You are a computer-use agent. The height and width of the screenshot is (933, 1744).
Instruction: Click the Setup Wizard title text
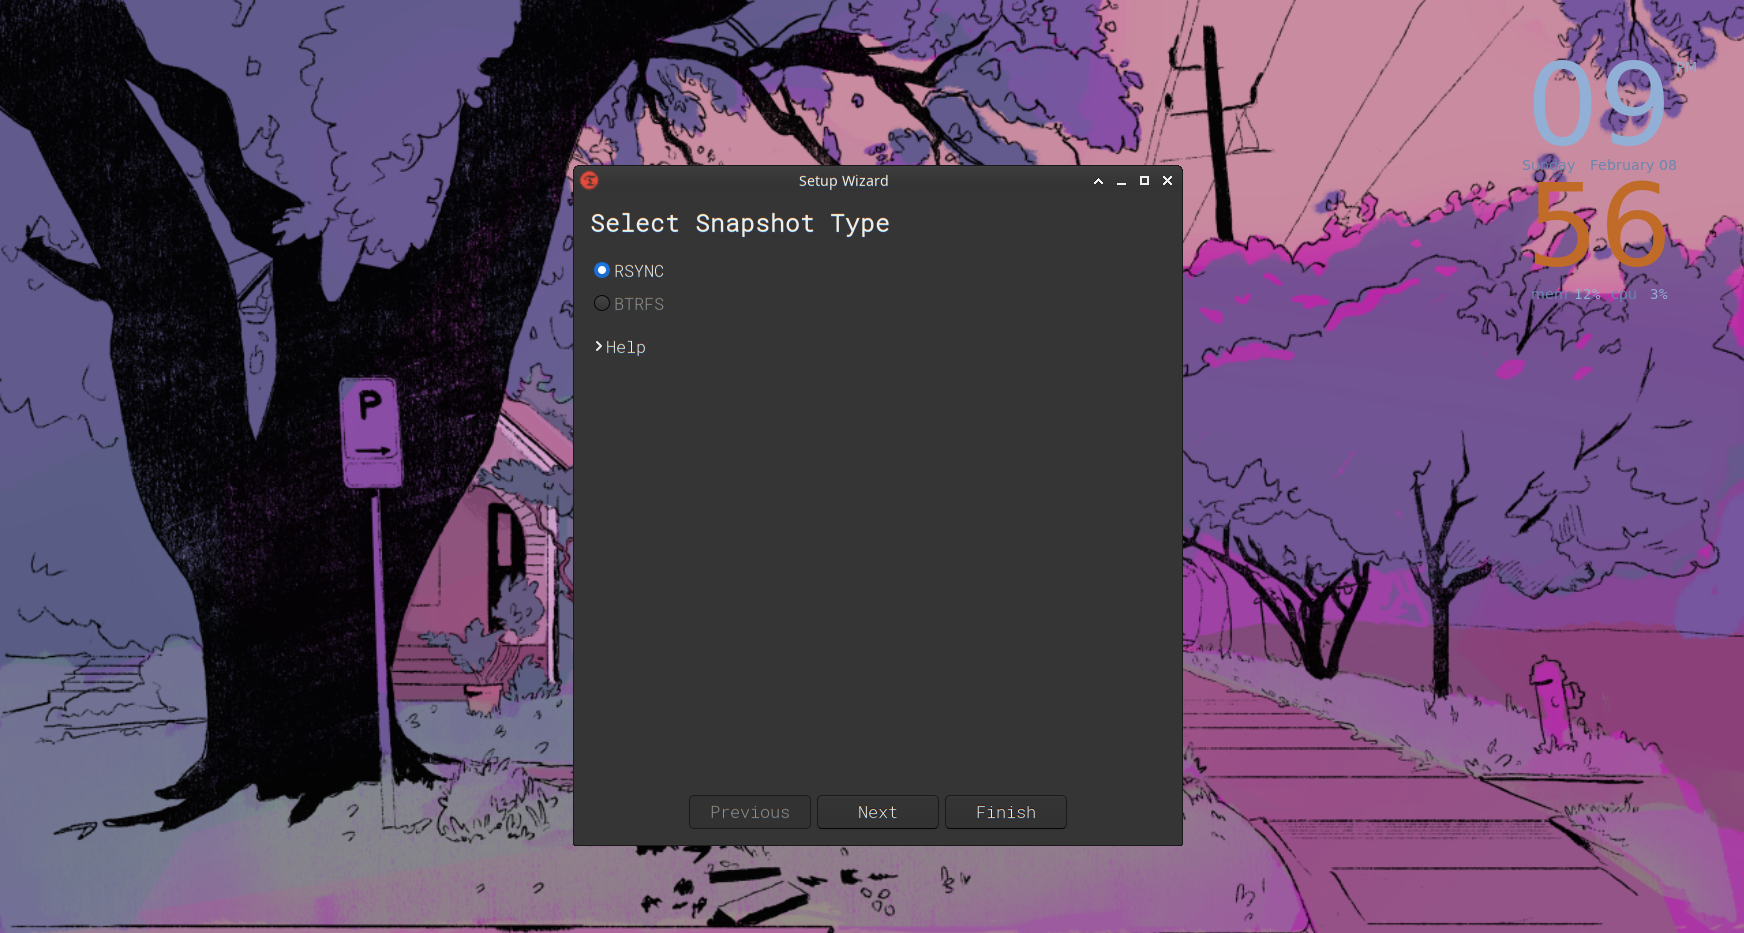[x=843, y=181]
